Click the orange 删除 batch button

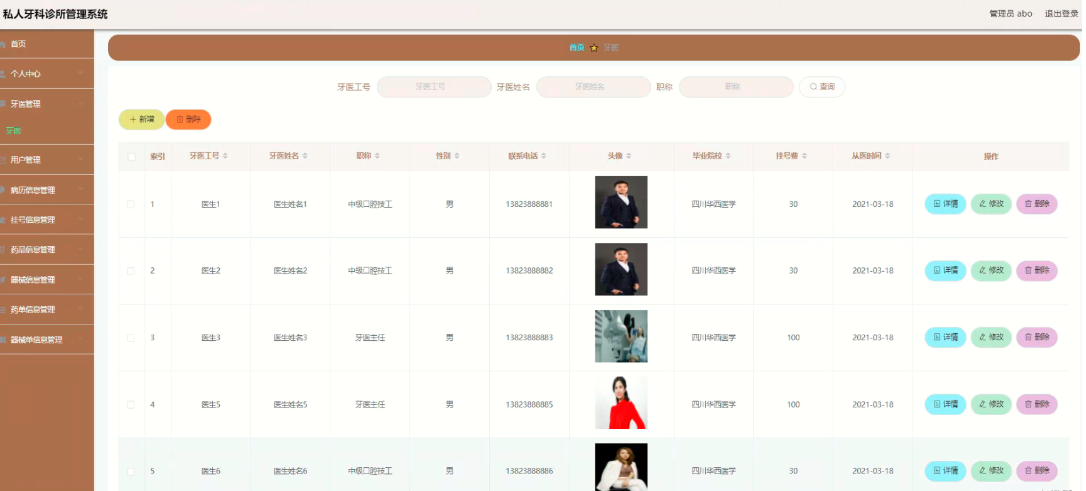(188, 120)
